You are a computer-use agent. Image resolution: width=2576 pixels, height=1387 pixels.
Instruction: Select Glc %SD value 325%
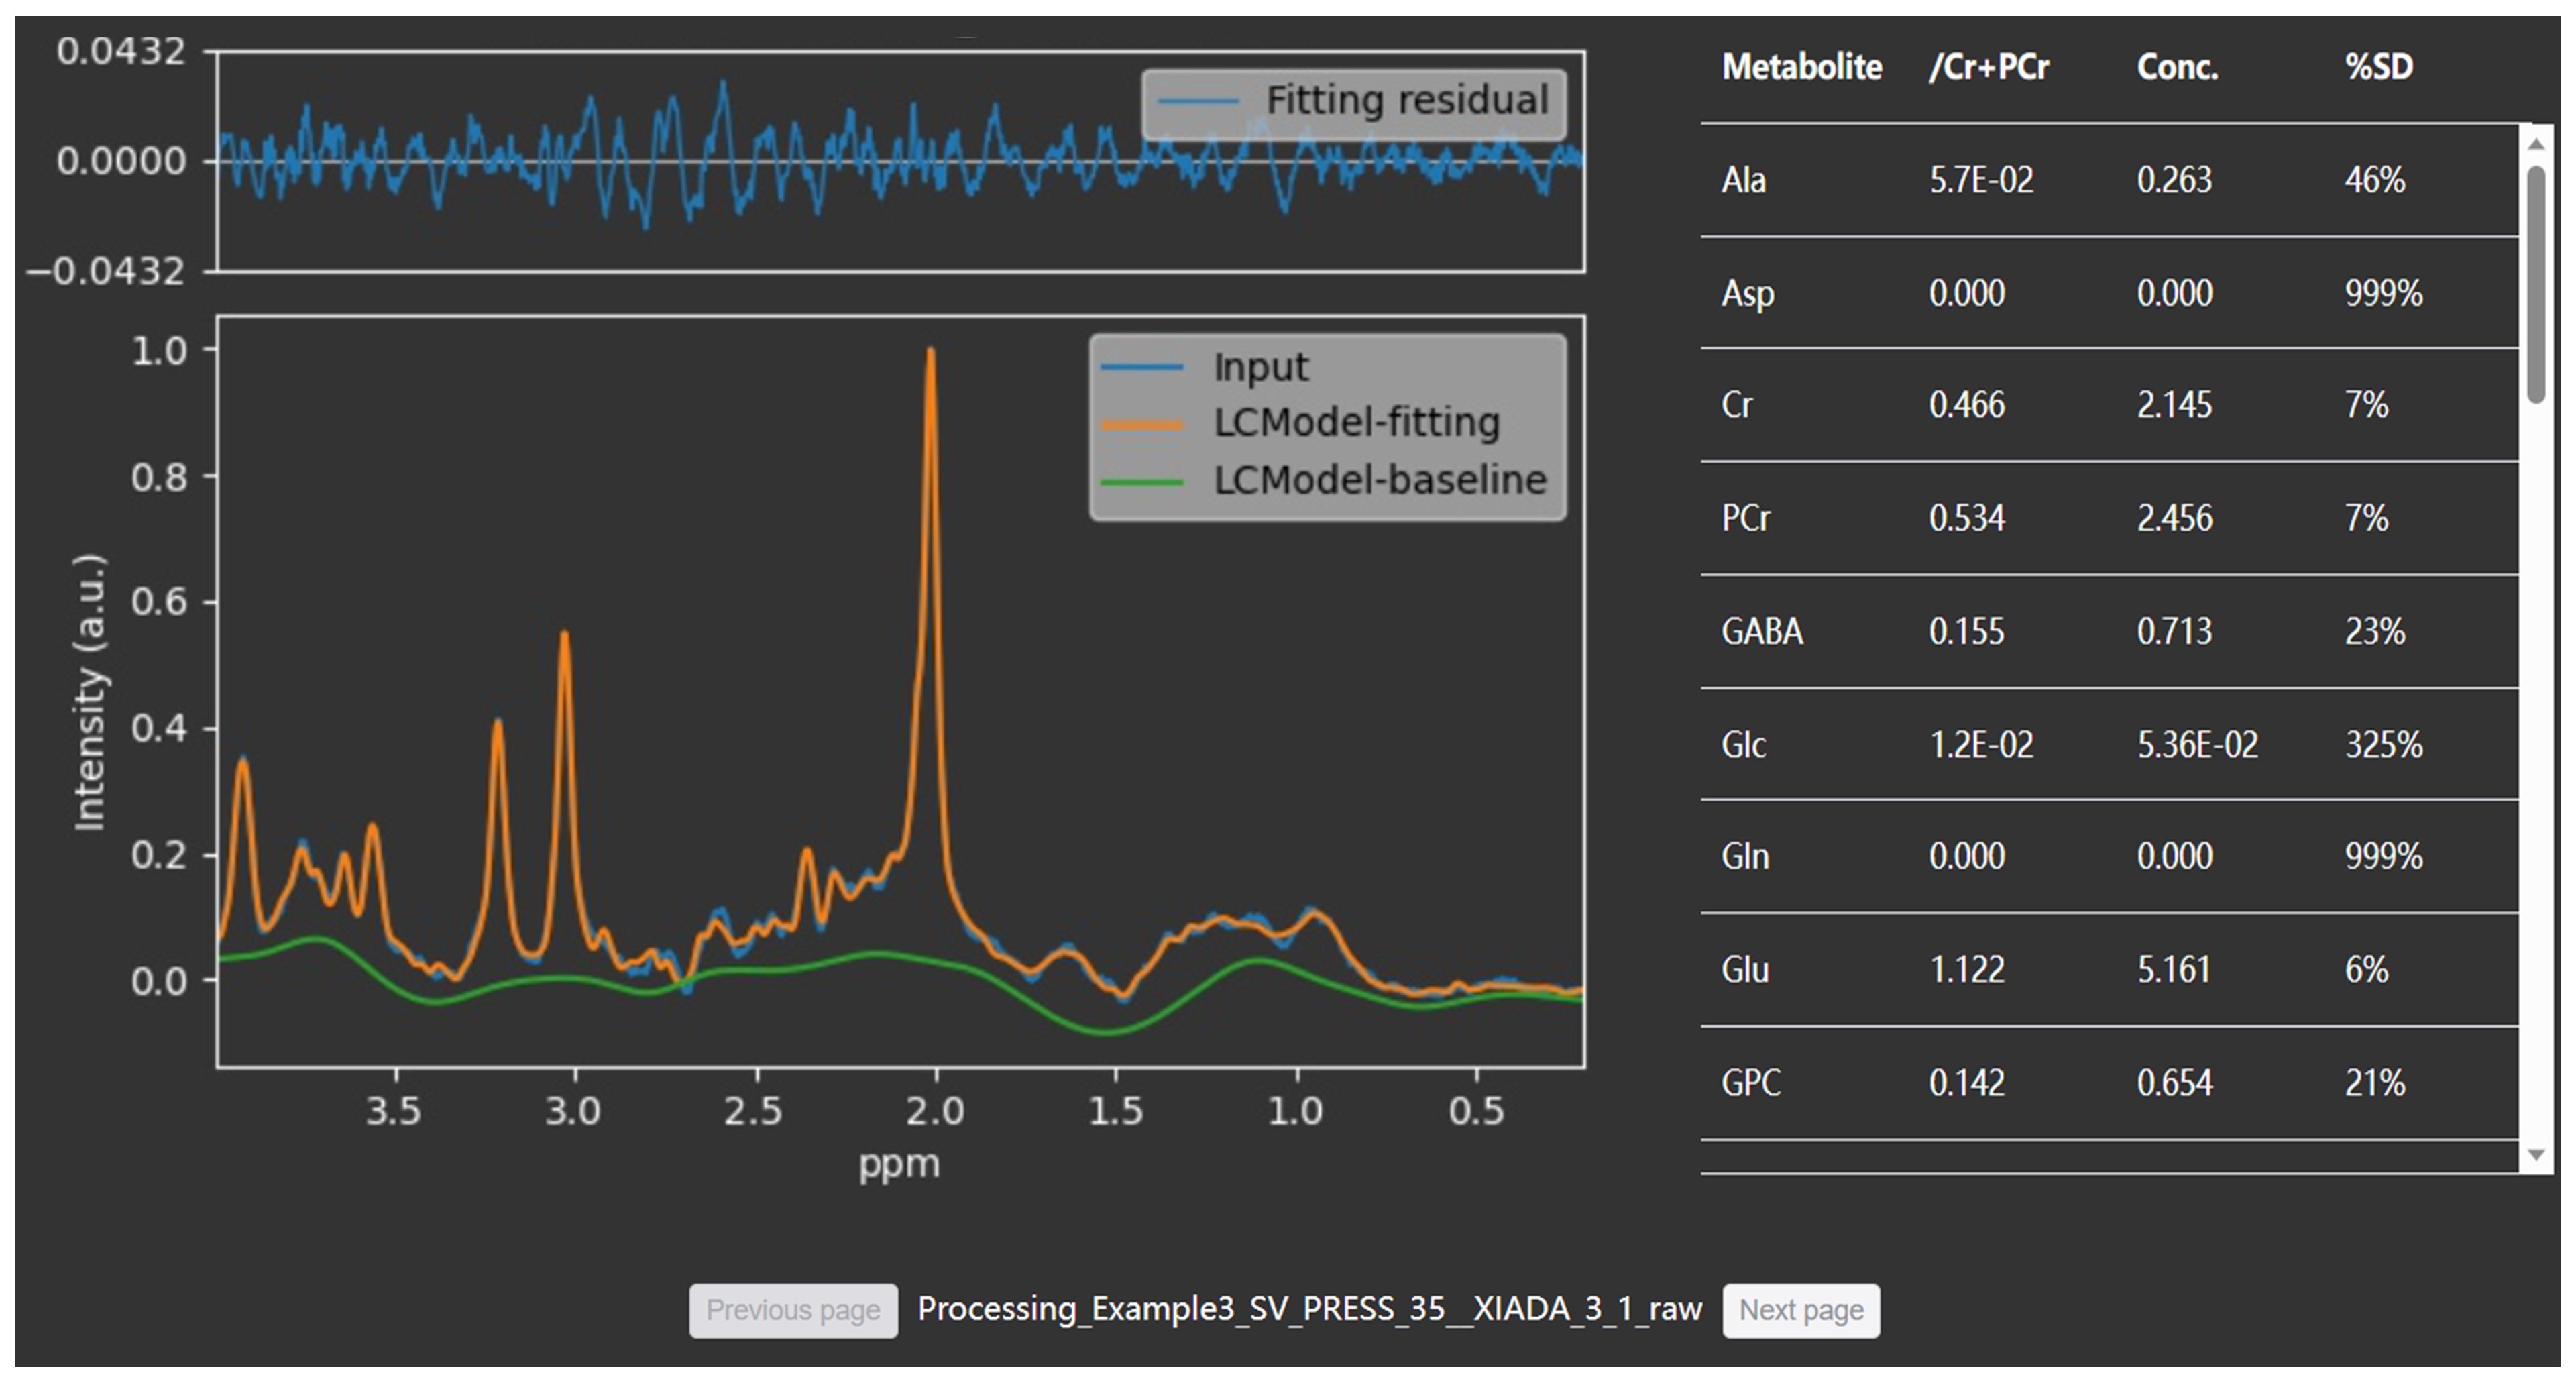click(2384, 745)
